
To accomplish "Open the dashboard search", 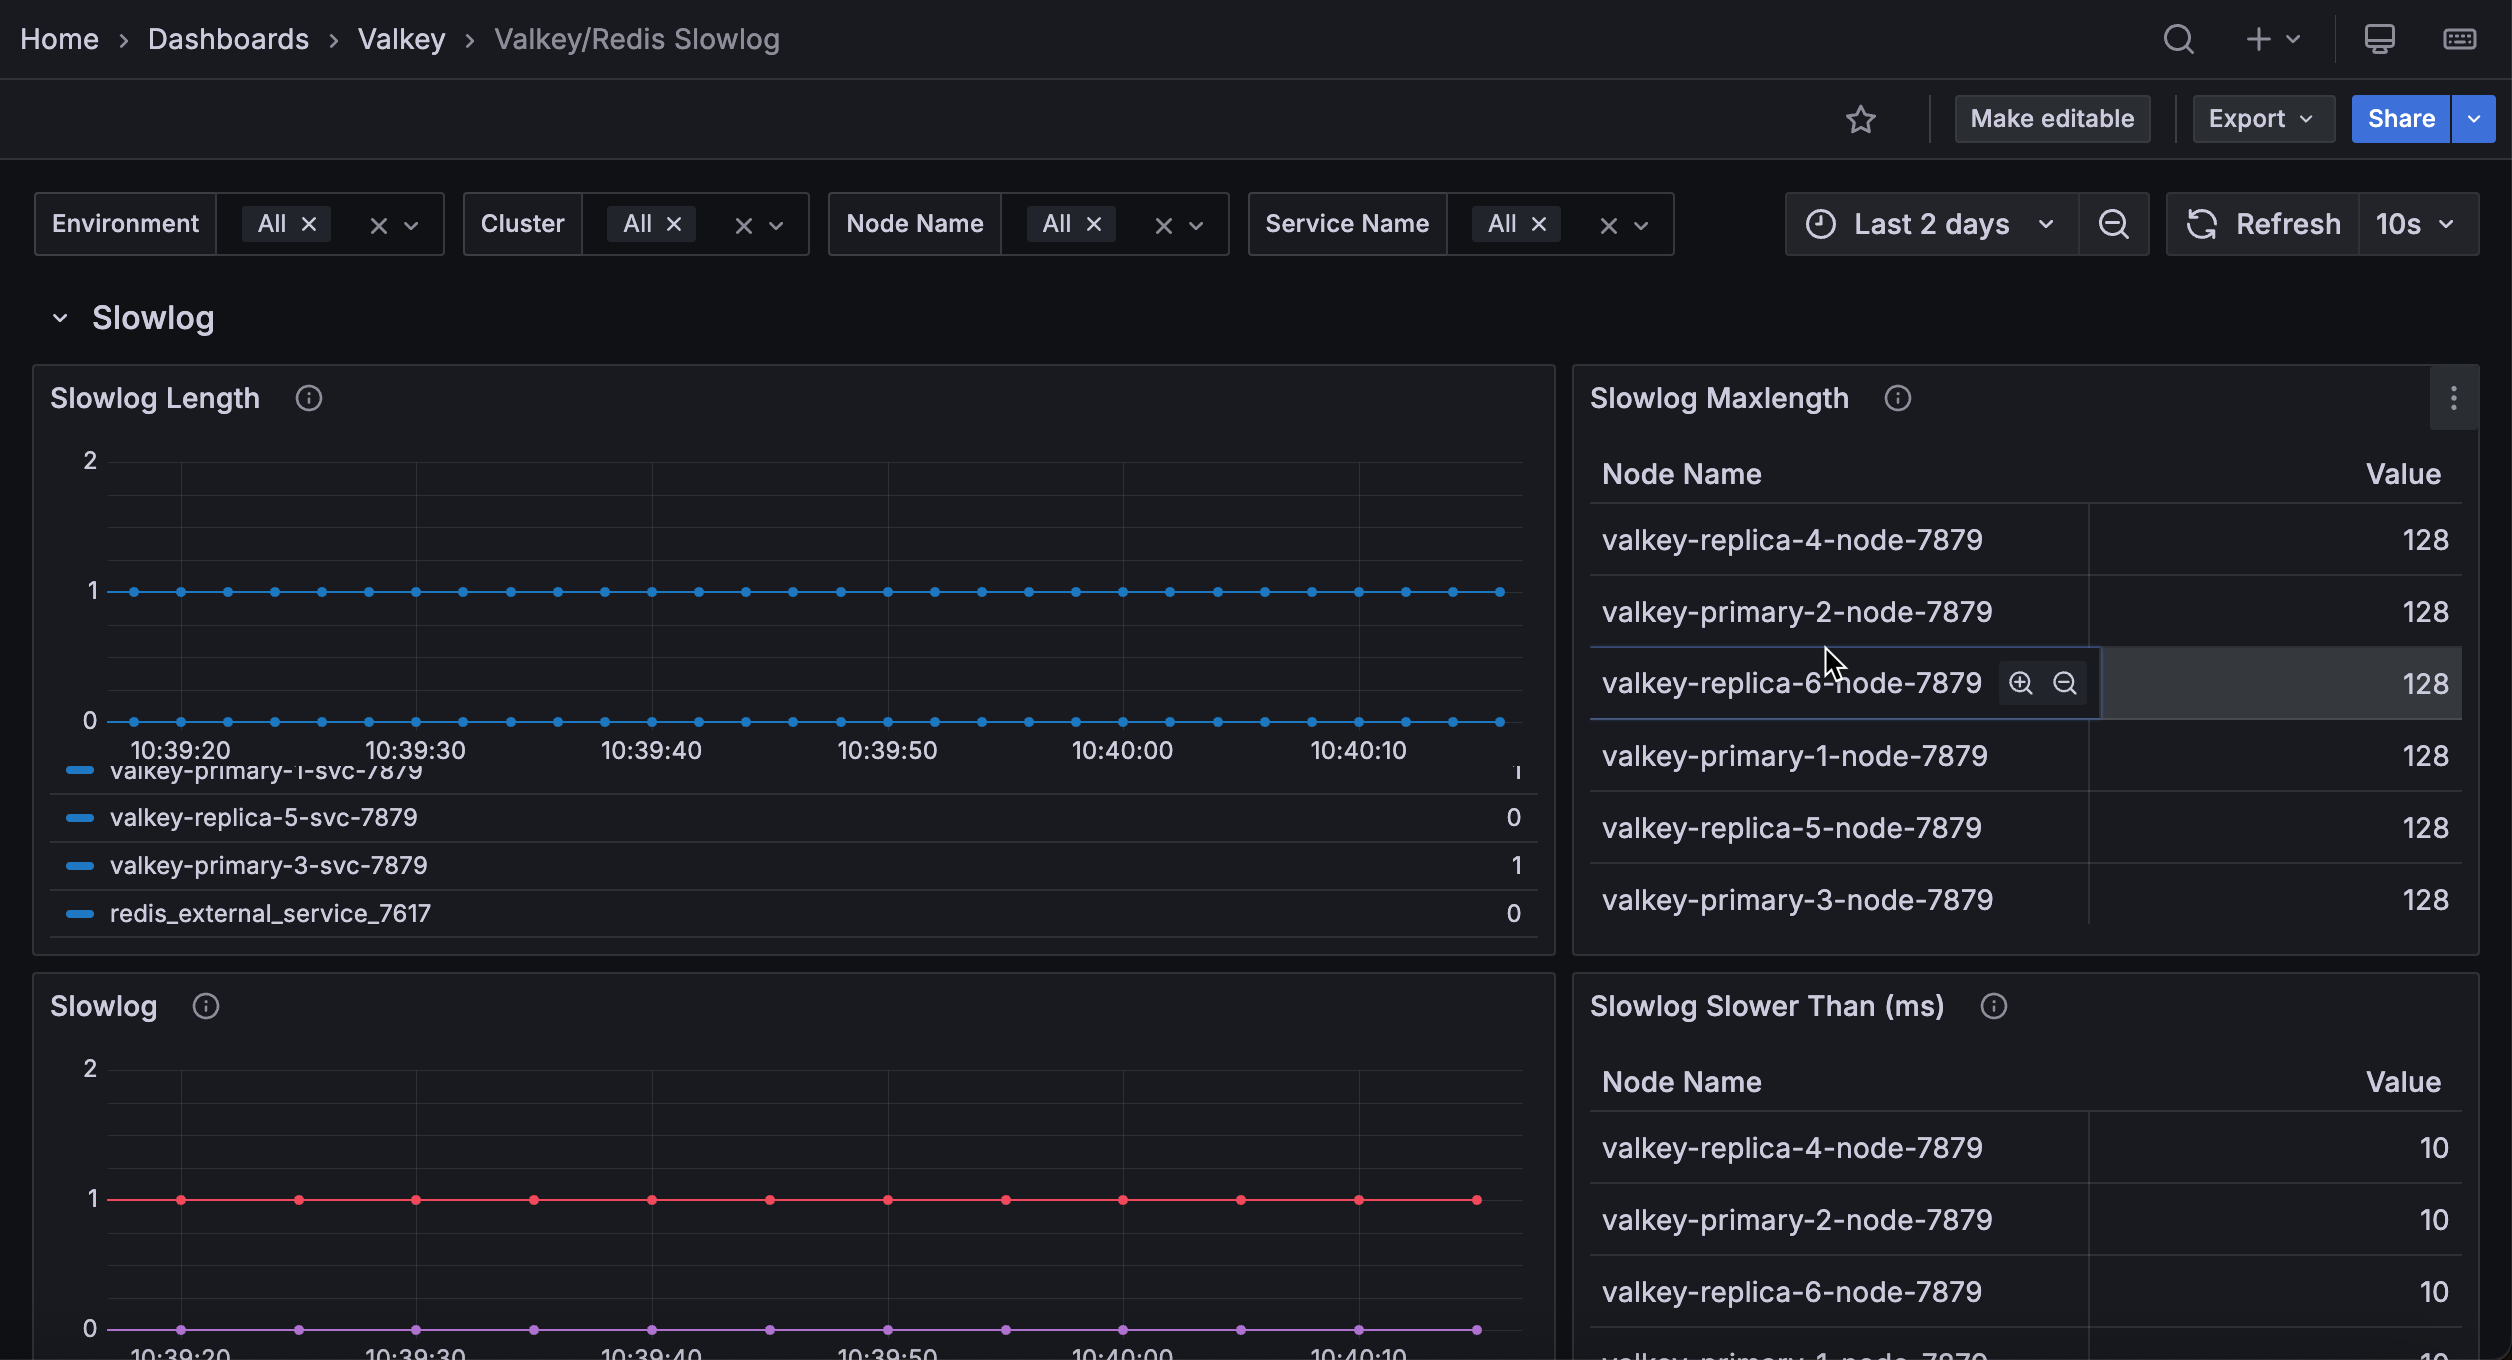I will (x=2180, y=39).
